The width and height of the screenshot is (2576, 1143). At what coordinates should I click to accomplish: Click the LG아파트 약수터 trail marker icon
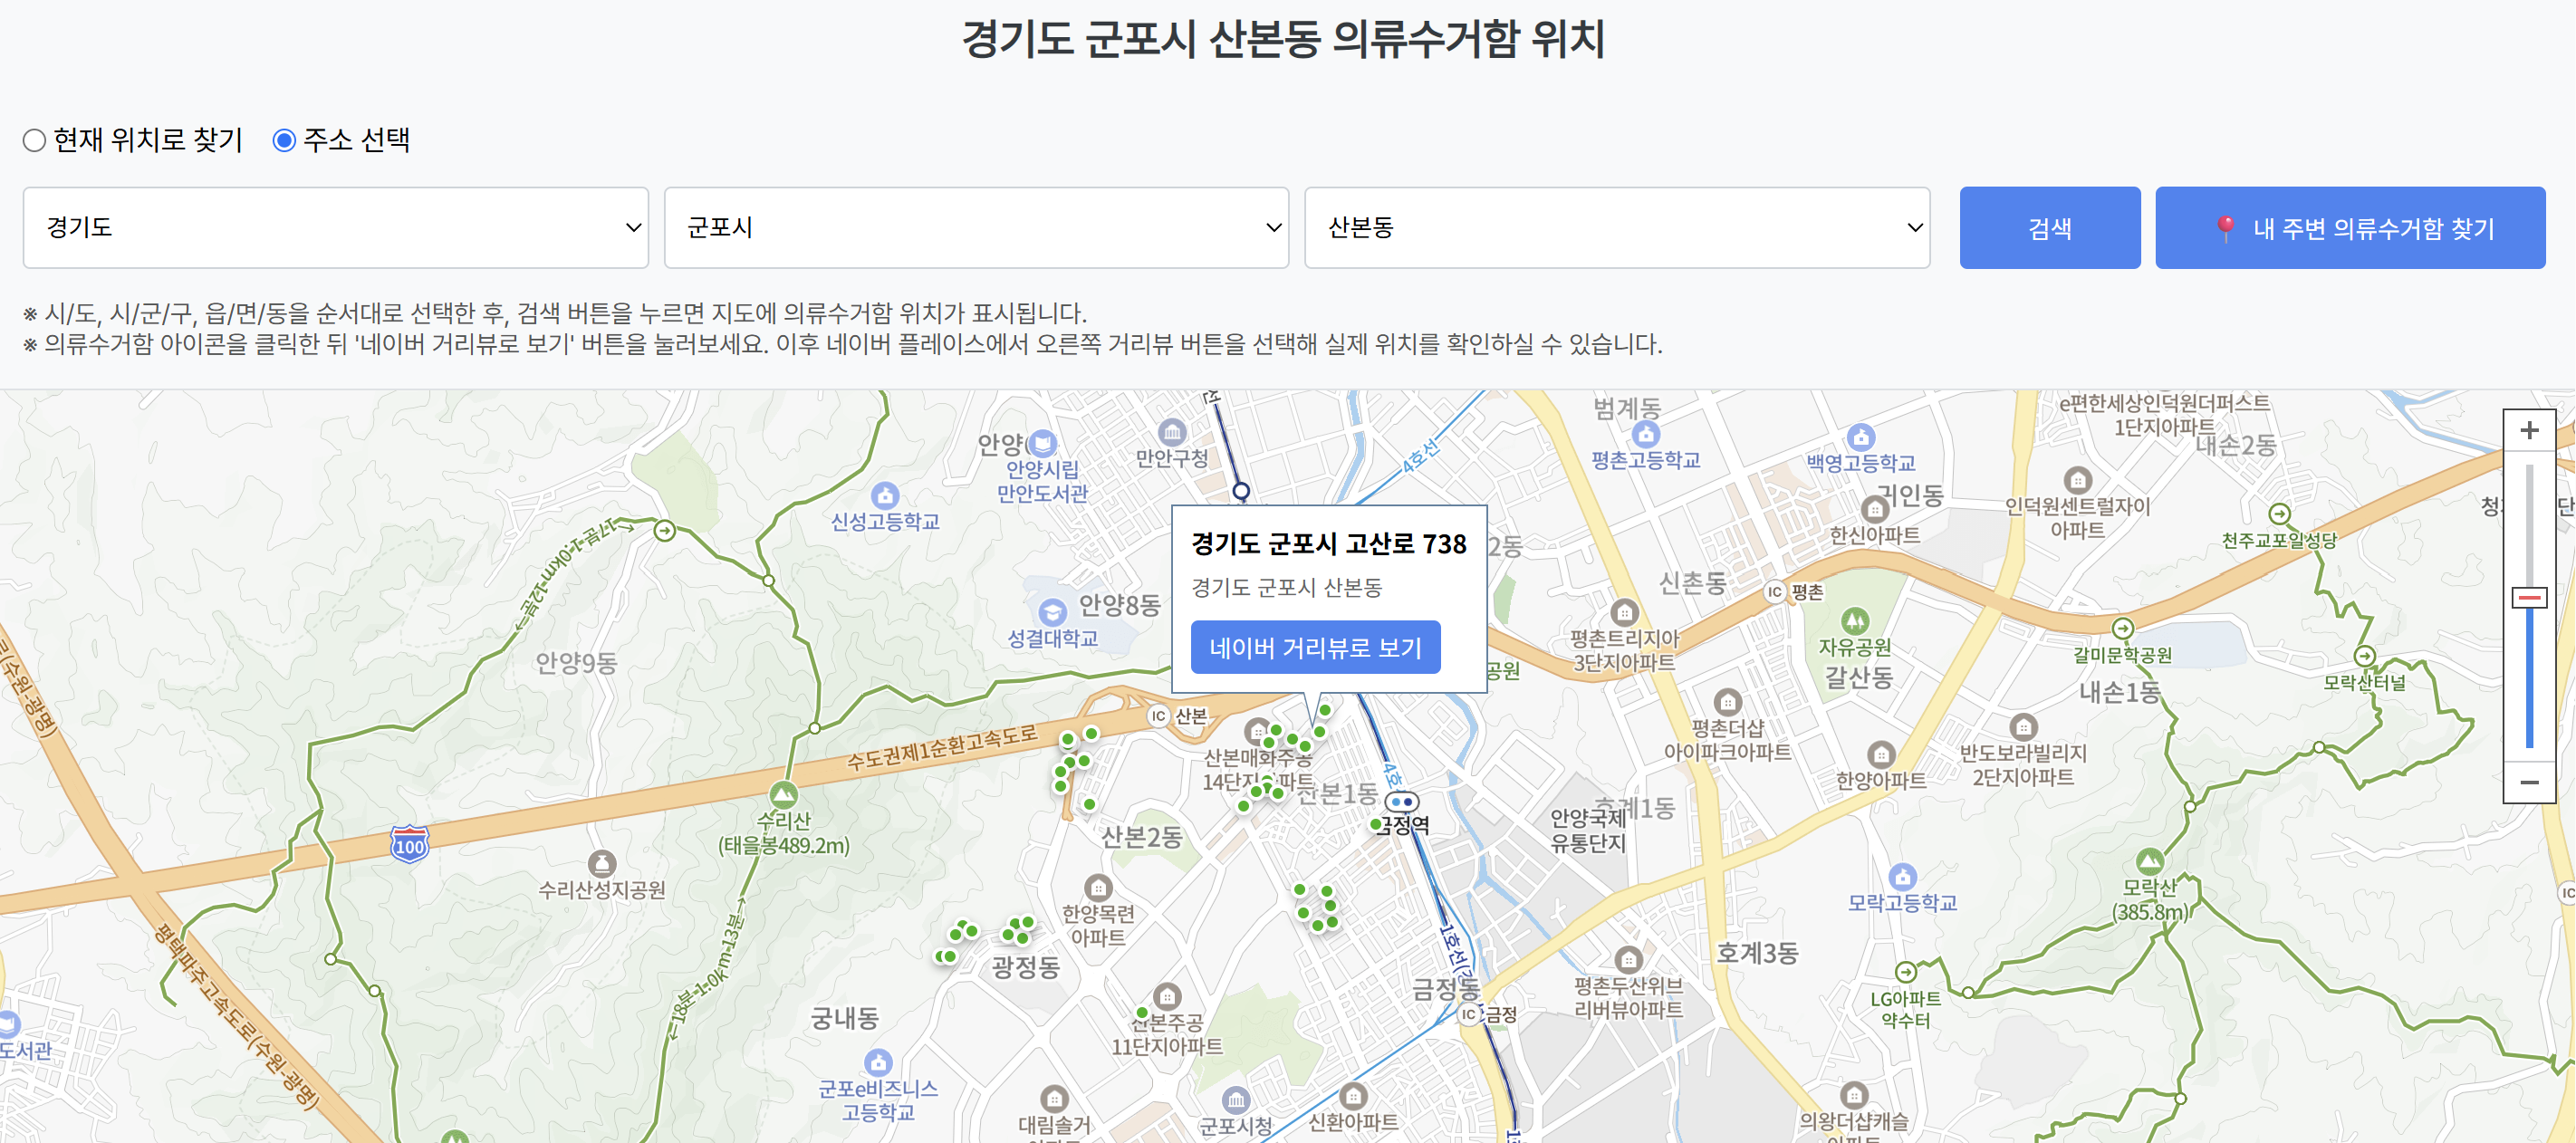pos(1905,972)
